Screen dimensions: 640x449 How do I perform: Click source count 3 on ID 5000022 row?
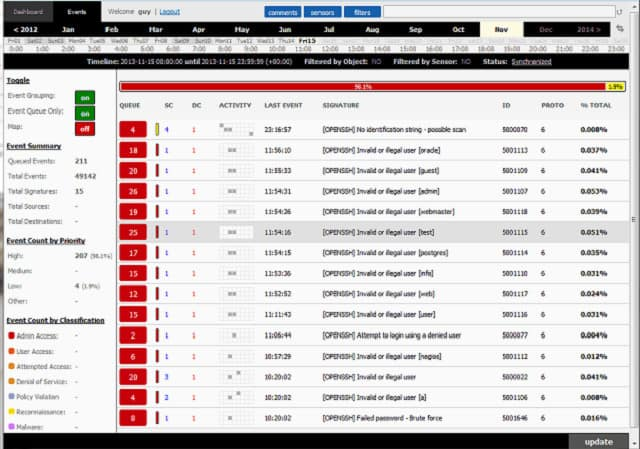(167, 377)
